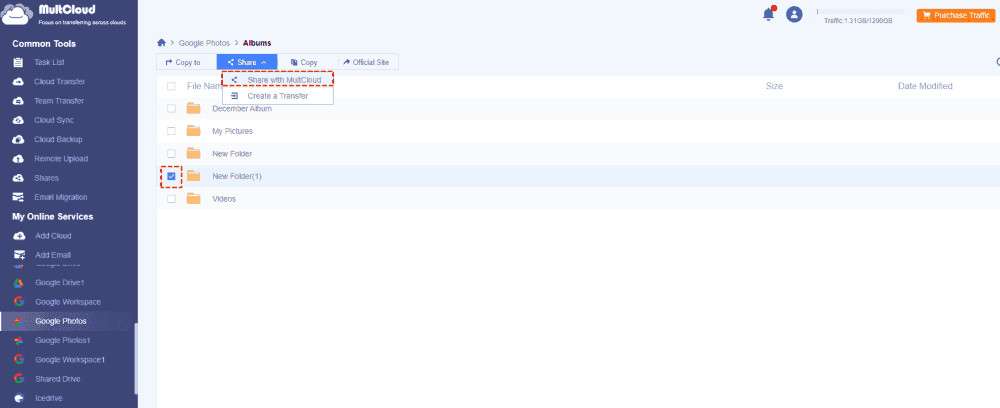The width and height of the screenshot is (1000, 408).
Task: Open Task List in sidebar
Action: pyautogui.click(x=49, y=62)
